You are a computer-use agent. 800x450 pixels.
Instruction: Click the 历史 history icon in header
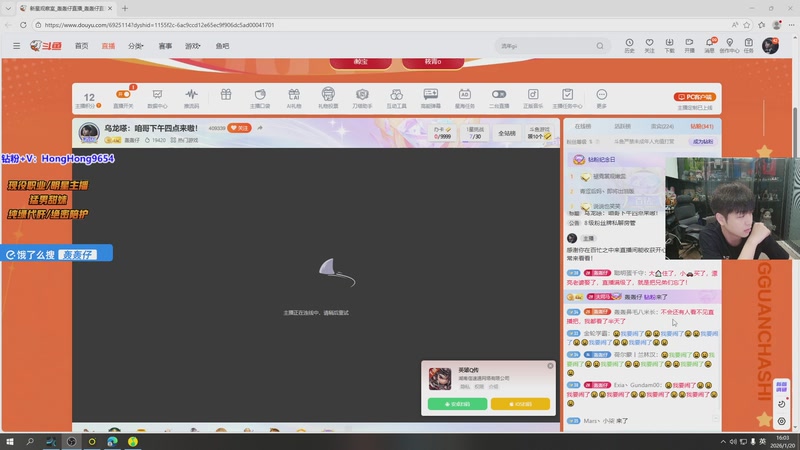pyautogui.click(x=629, y=45)
